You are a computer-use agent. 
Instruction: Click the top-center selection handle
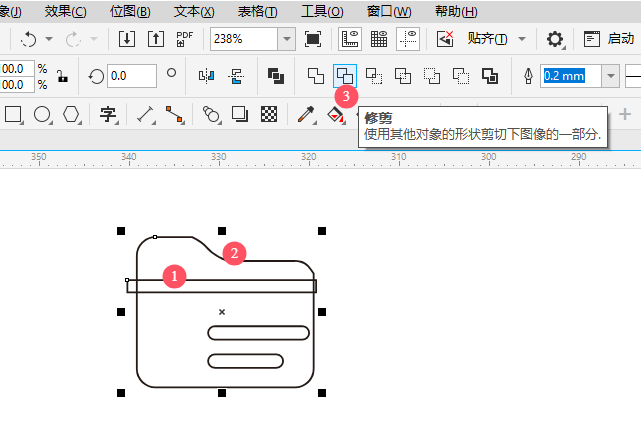(222, 231)
